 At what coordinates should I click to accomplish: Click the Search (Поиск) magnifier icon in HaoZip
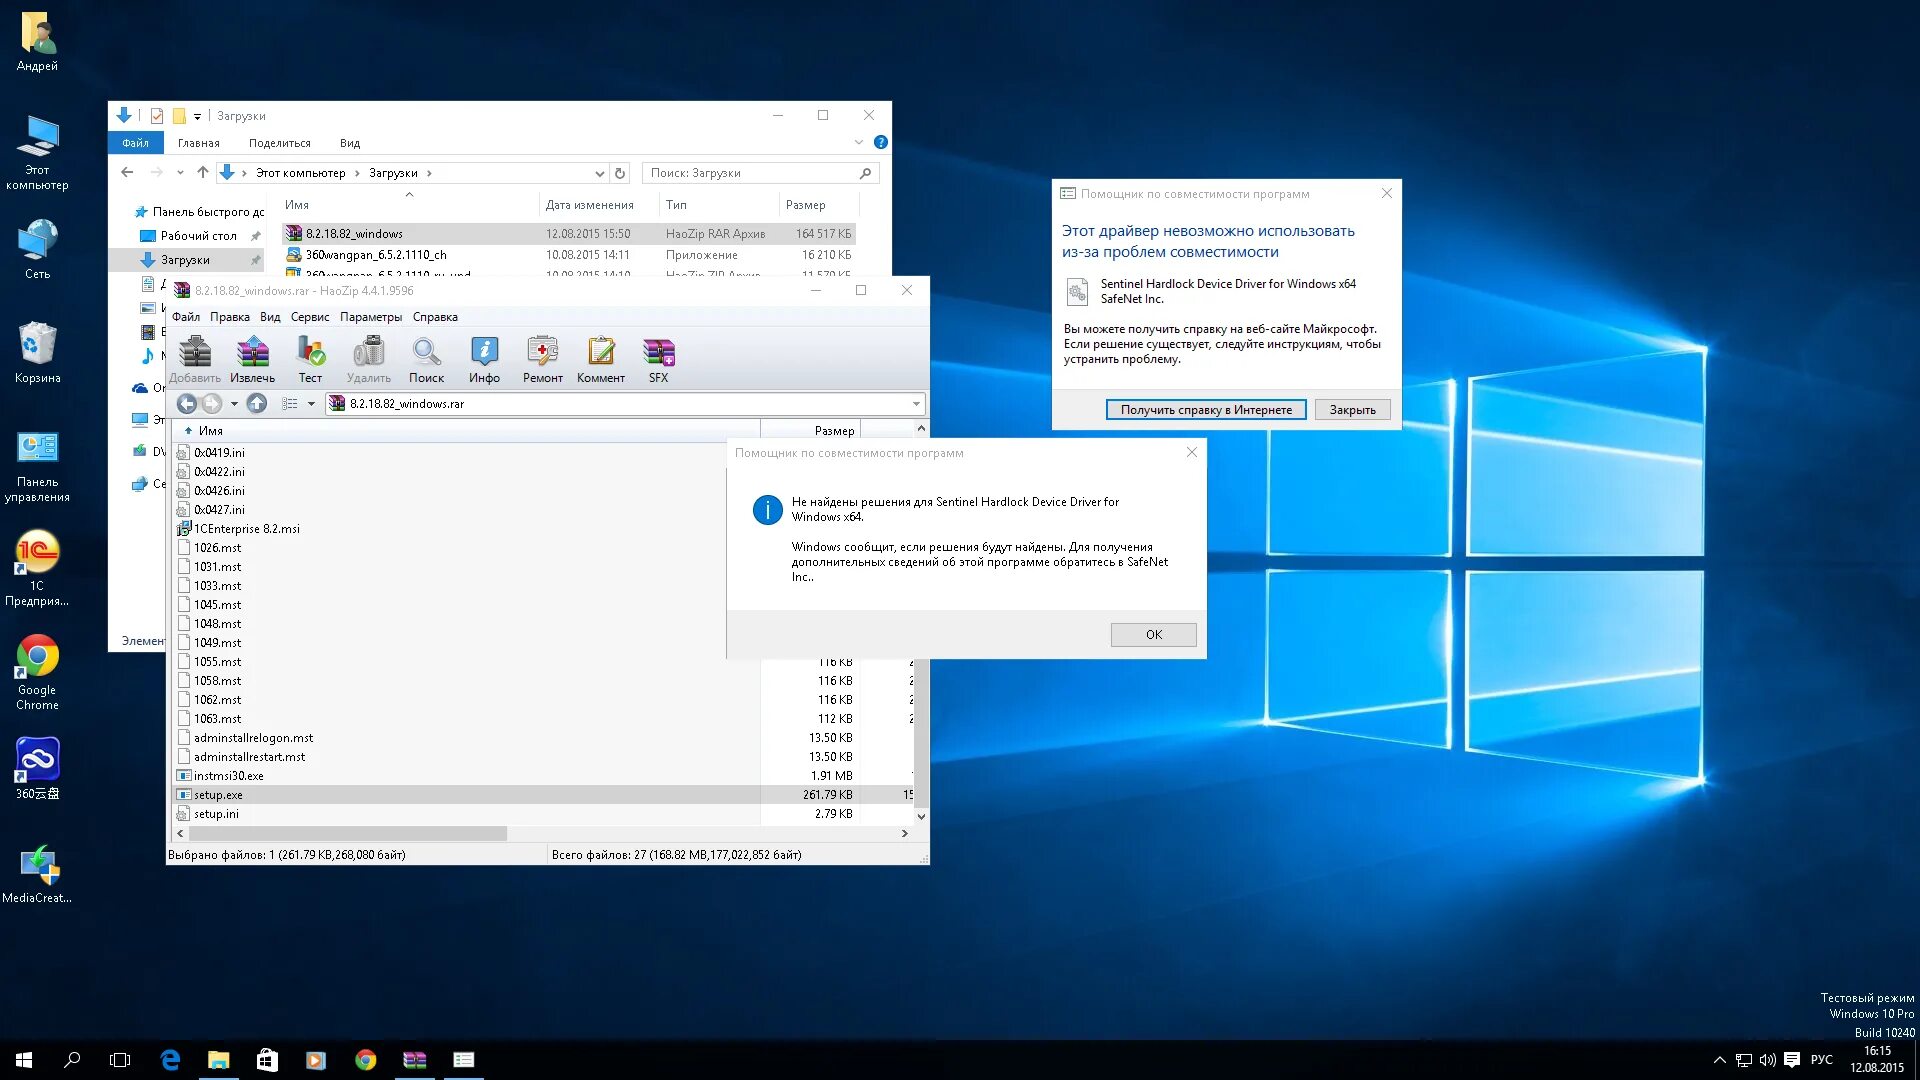426,359
